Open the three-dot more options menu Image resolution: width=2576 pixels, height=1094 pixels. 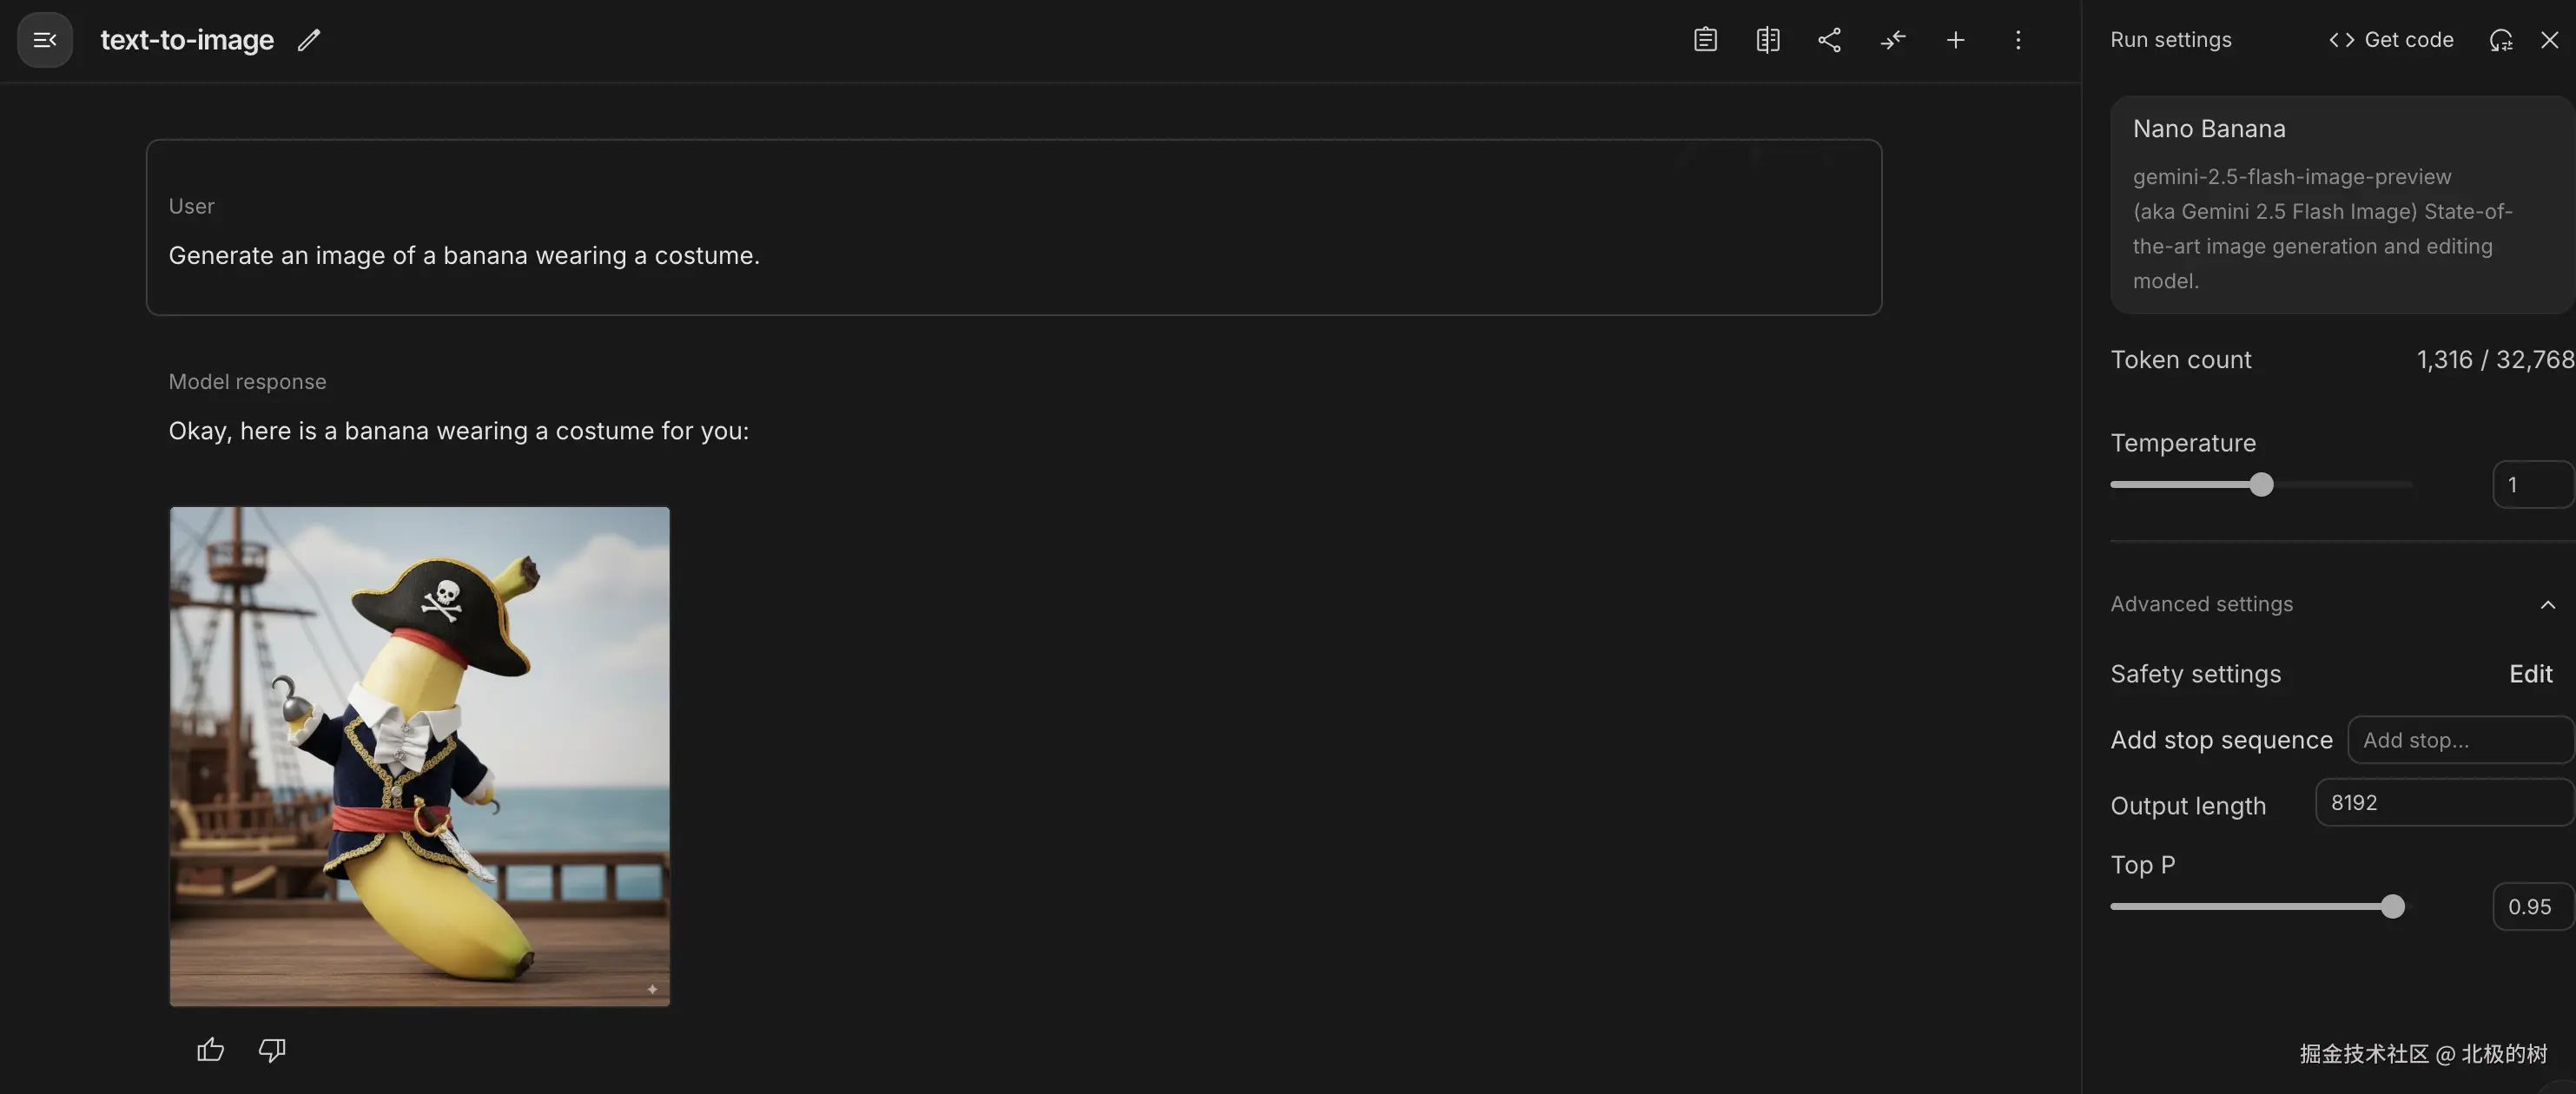coord(2017,40)
